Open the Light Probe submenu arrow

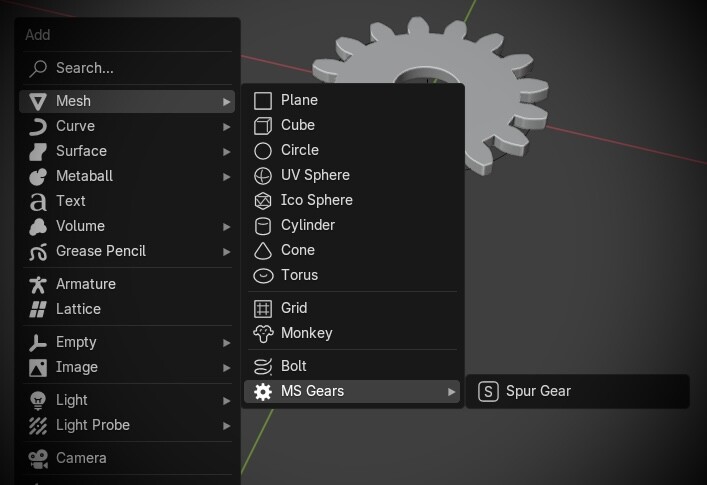[226, 426]
